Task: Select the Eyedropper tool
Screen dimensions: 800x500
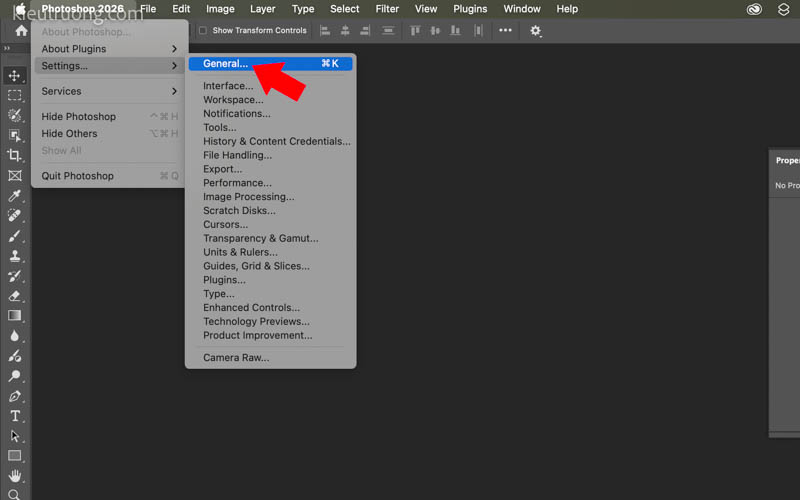Action: (x=14, y=195)
